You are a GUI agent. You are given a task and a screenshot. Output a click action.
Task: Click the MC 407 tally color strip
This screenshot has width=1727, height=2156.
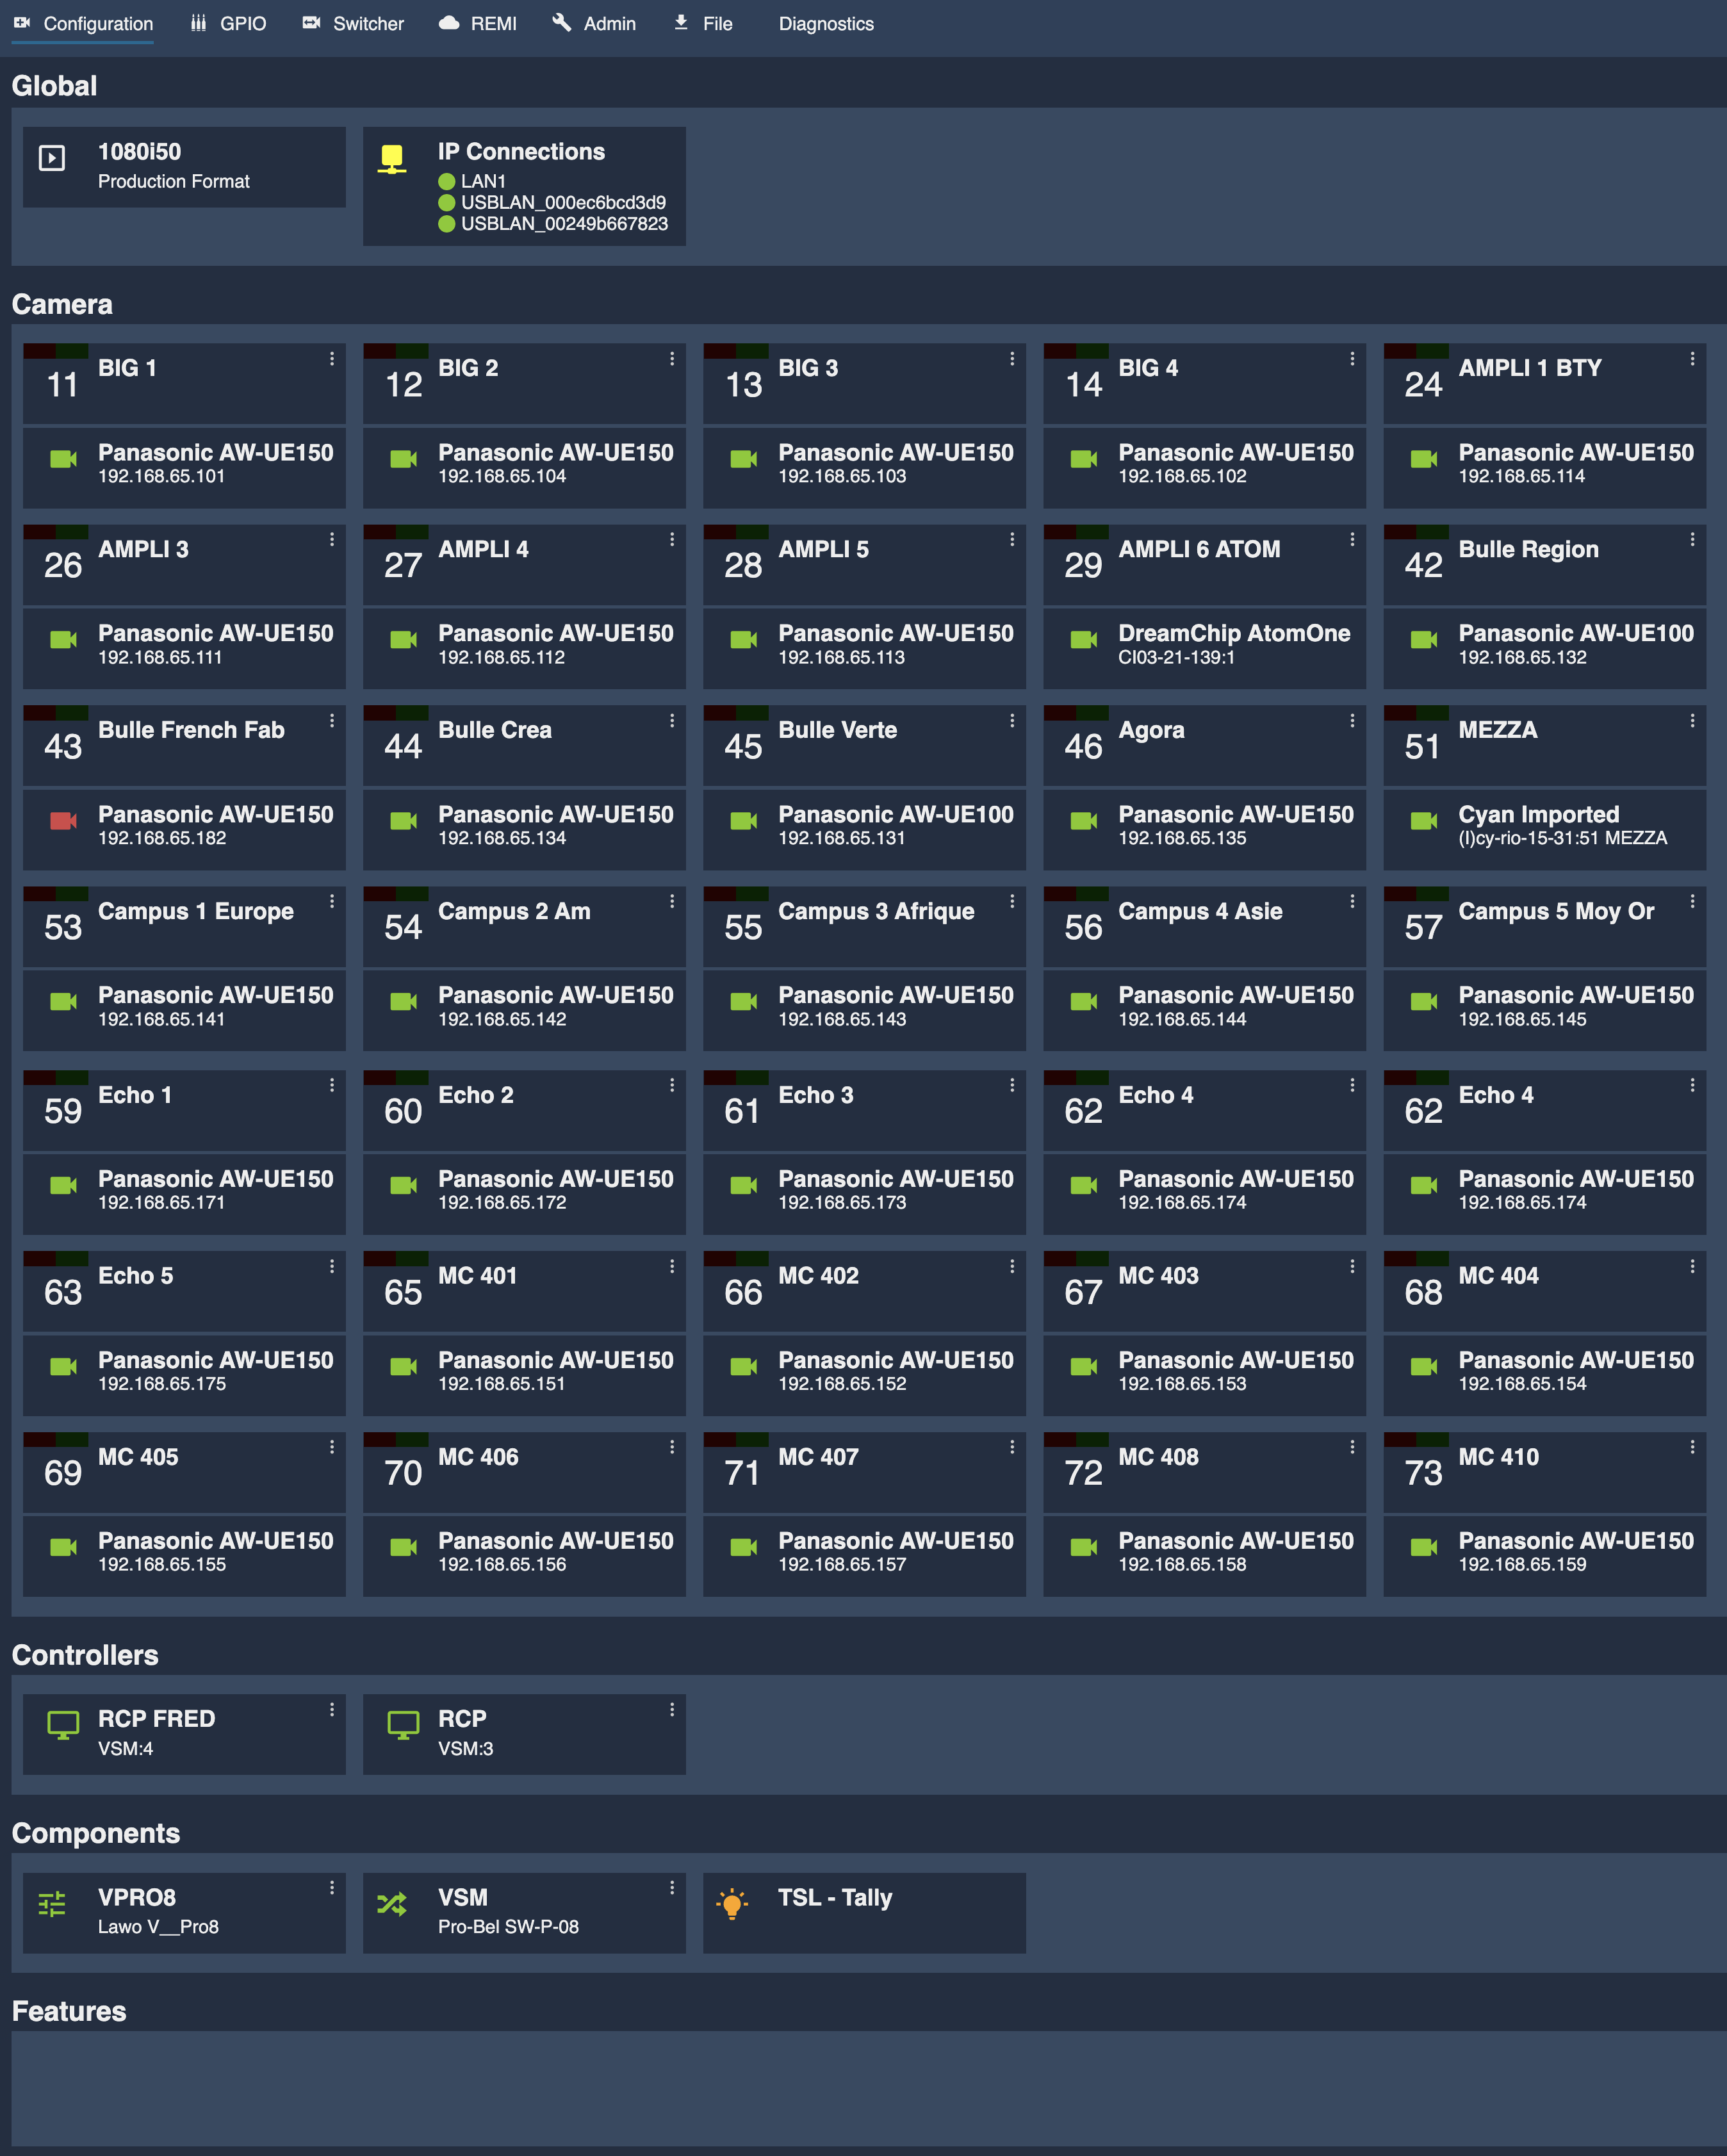736,1440
